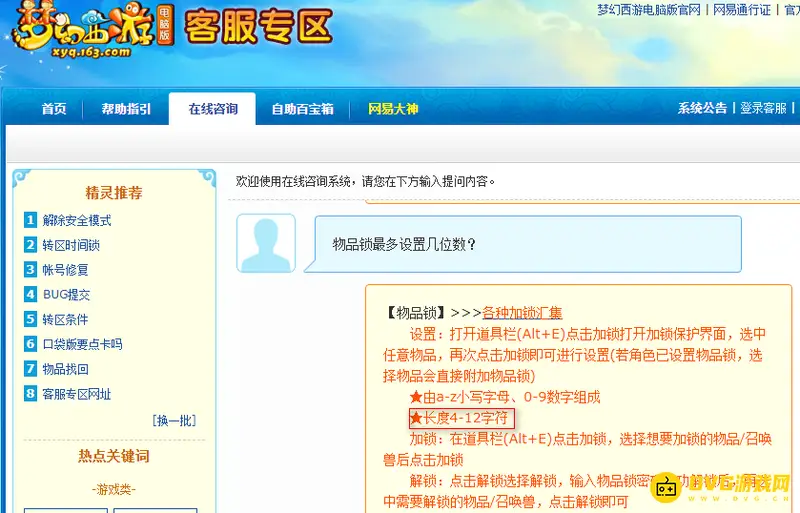Click the question bubble 物品锁最多设置几位数？
This screenshot has height=513, width=800.
point(523,244)
